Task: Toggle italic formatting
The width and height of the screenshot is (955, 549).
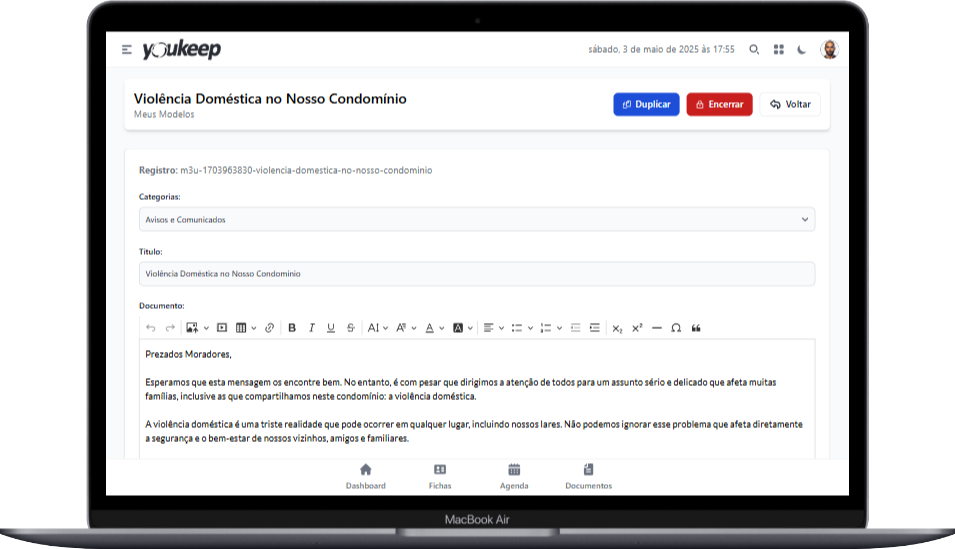Action: pos(311,328)
